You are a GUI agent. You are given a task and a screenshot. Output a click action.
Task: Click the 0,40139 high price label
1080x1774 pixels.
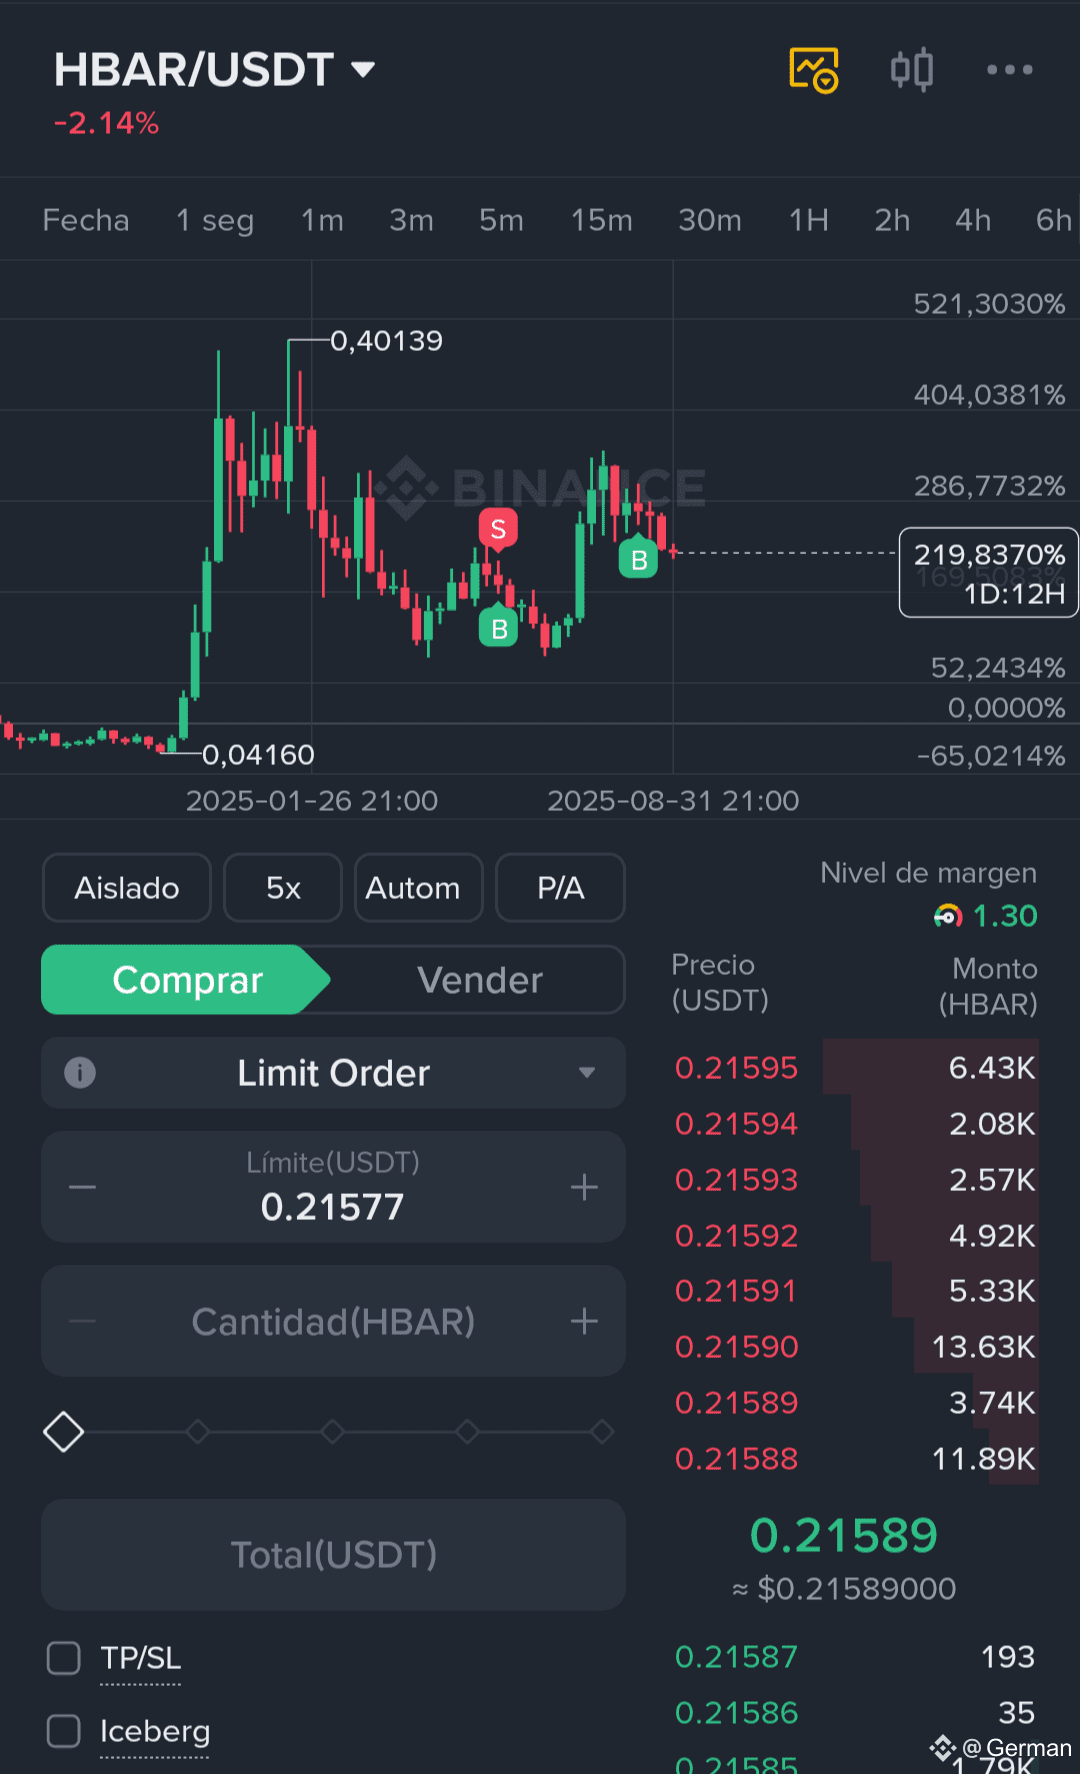point(386,341)
